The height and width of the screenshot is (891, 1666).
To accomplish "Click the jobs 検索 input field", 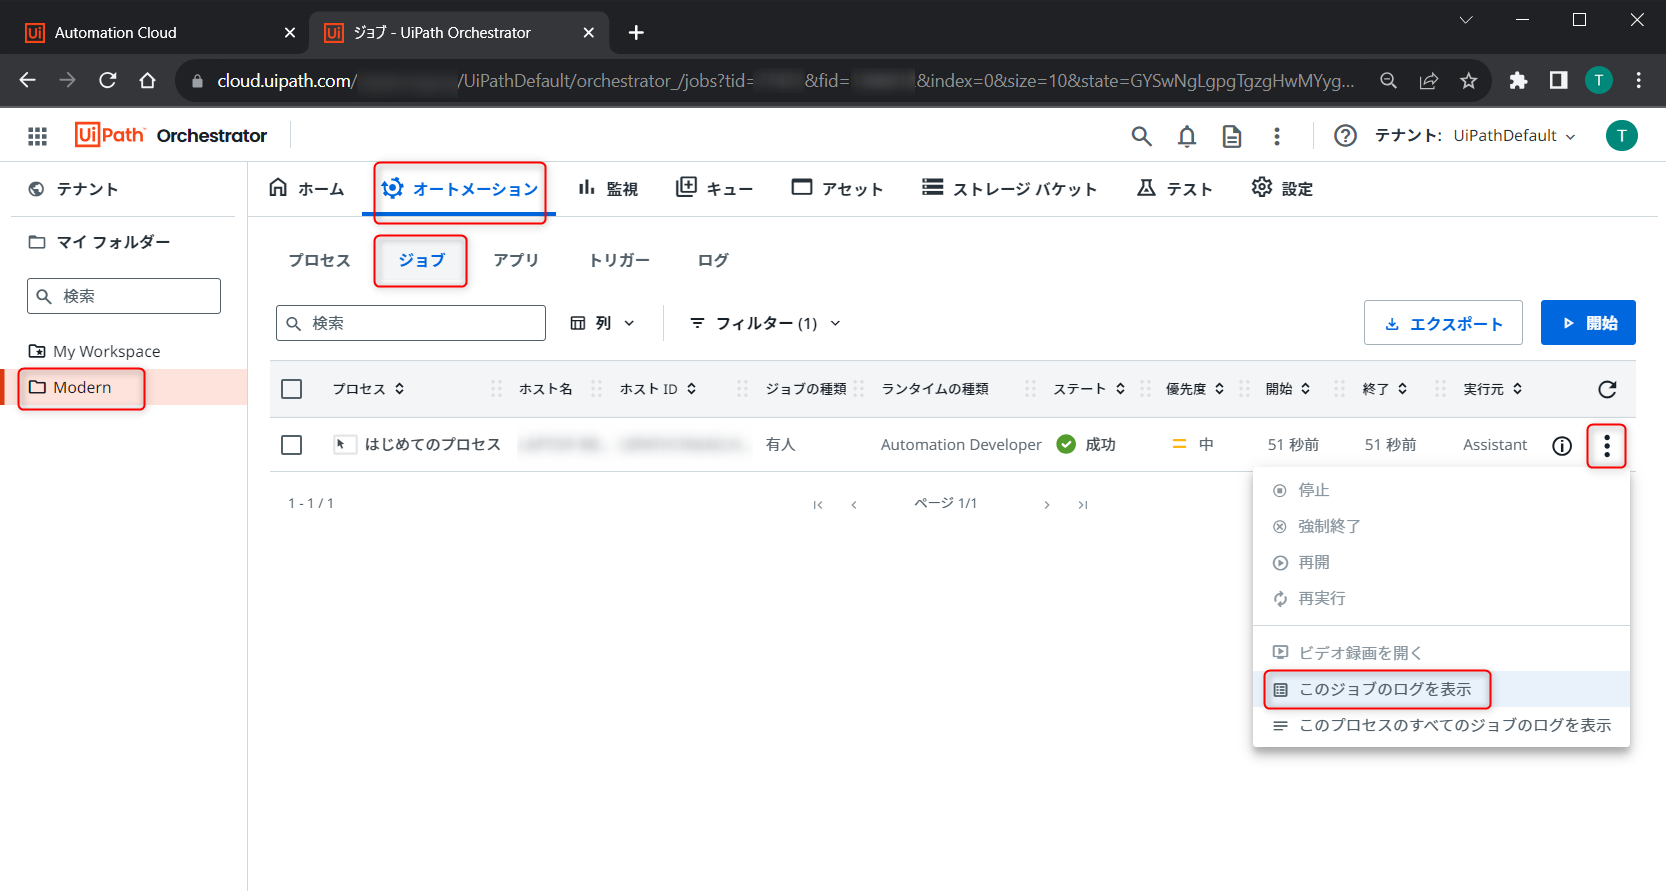I will click(411, 323).
